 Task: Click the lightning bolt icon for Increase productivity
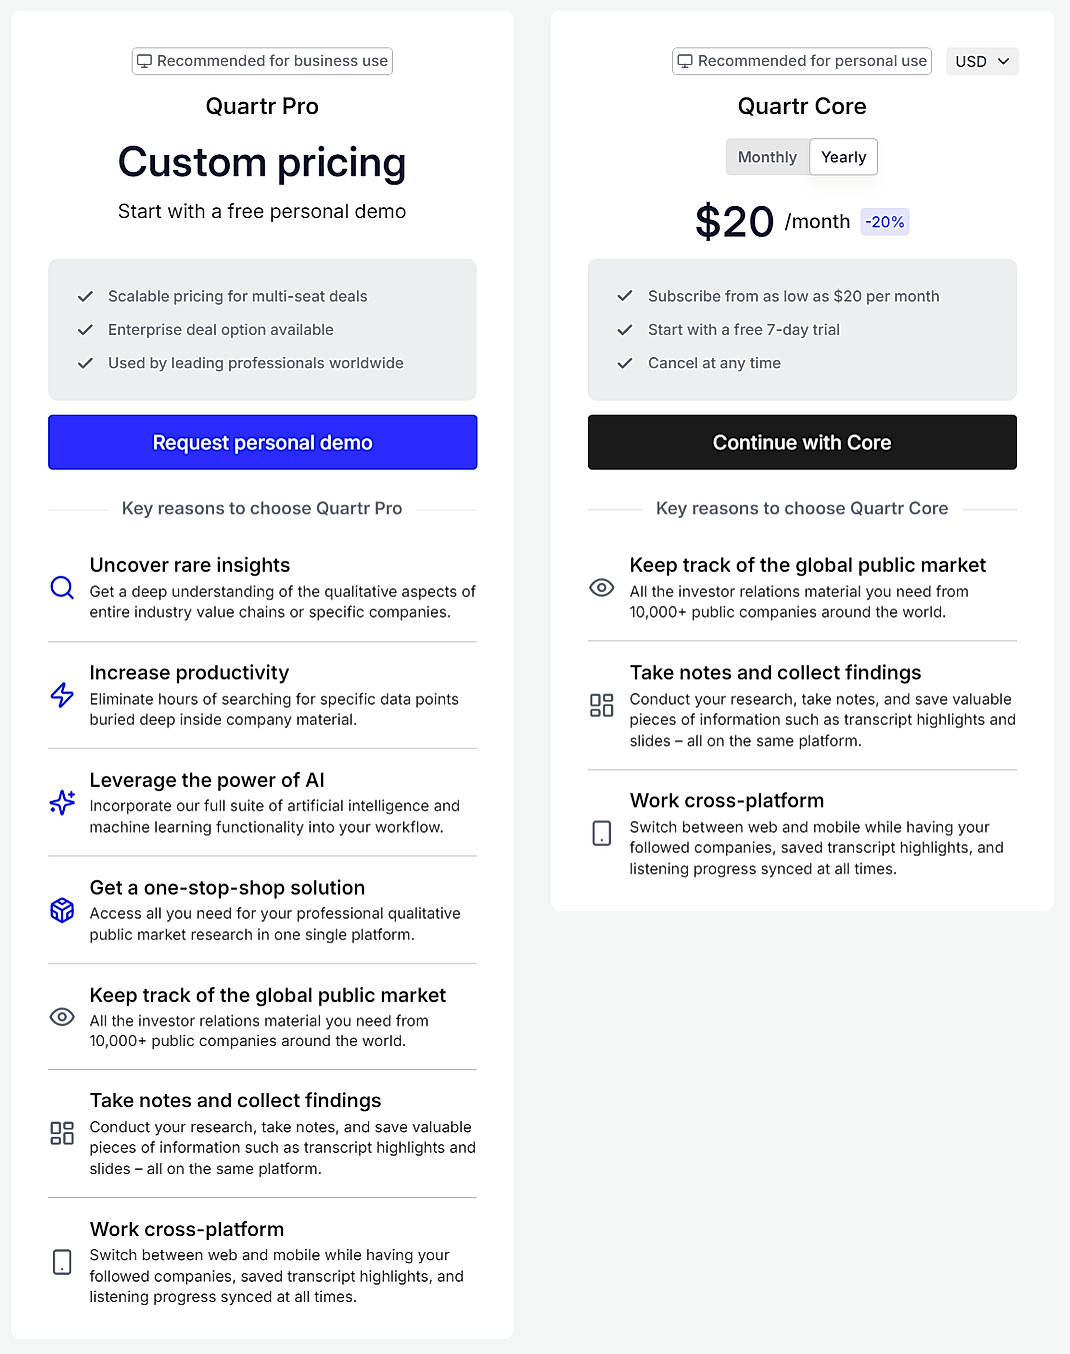(x=61, y=696)
